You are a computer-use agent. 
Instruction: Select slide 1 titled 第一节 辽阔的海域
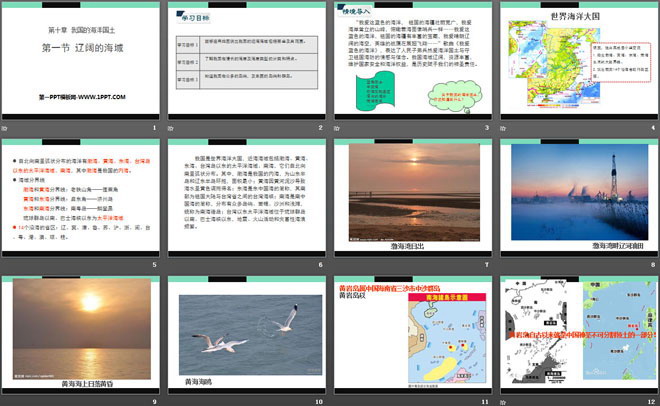click(81, 61)
